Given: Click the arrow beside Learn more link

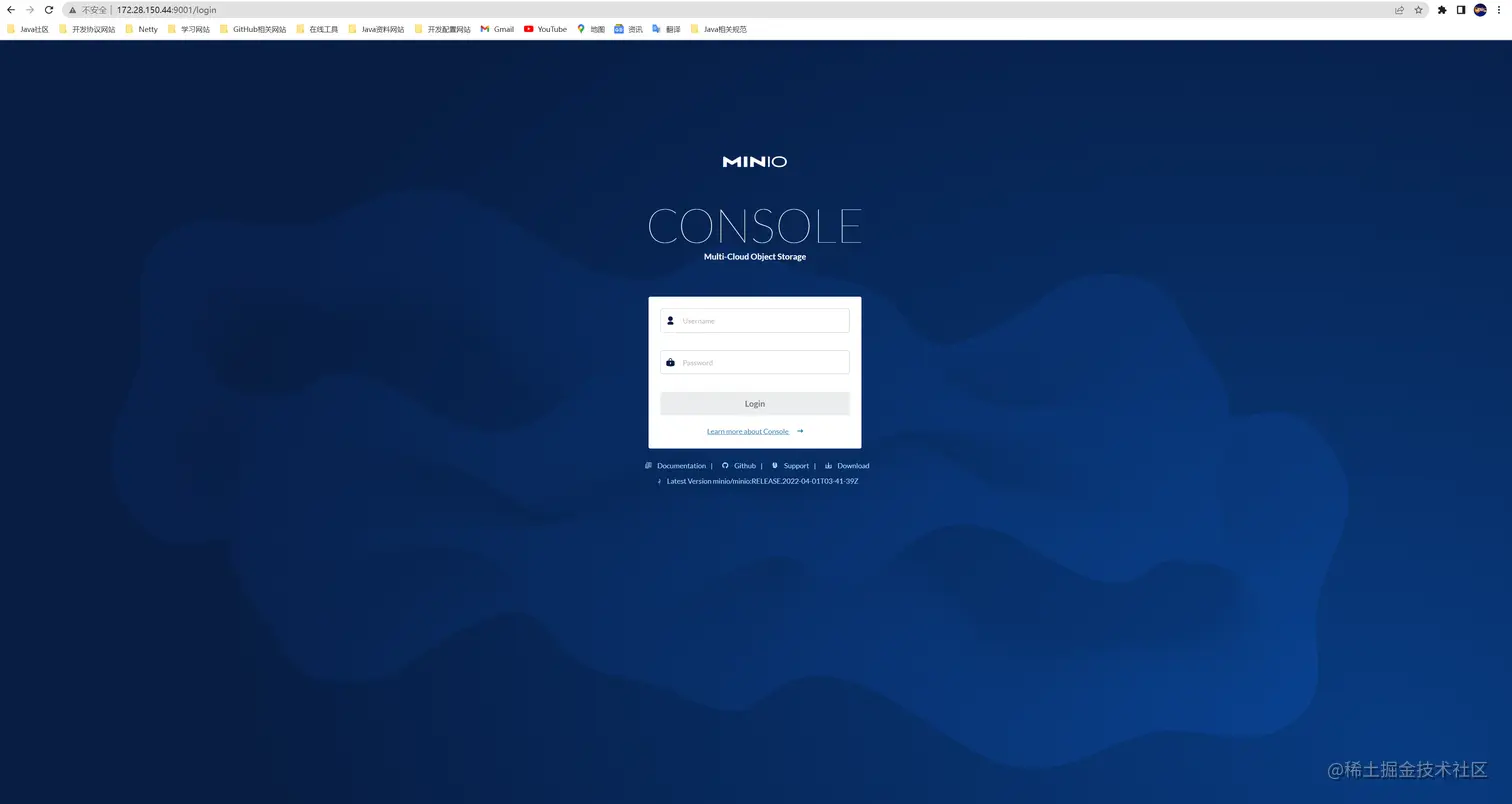Looking at the screenshot, I should pyautogui.click(x=800, y=431).
